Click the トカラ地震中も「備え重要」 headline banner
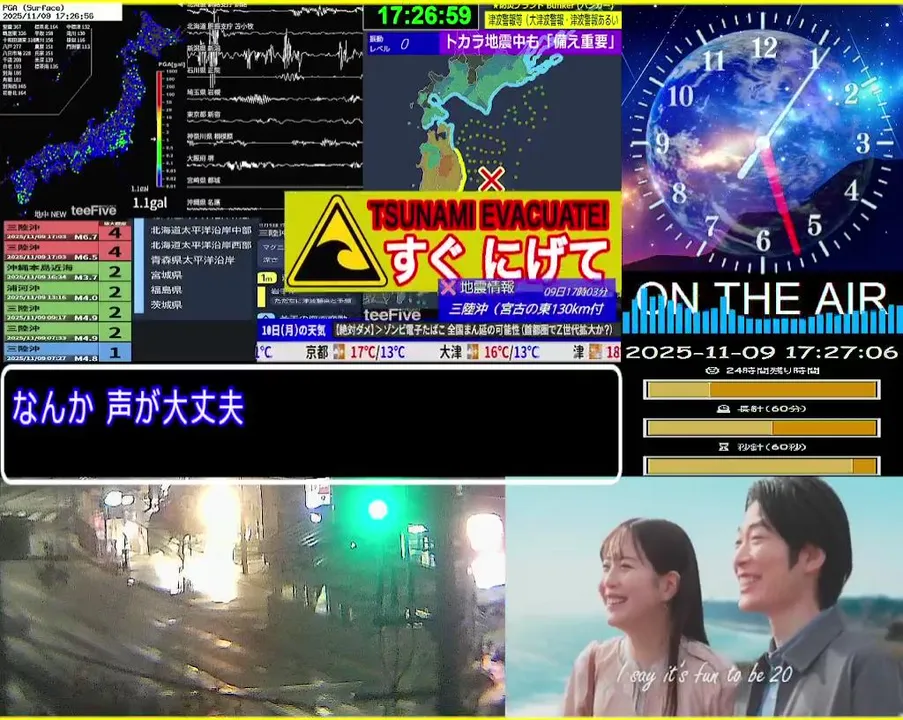 coord(530,42)
